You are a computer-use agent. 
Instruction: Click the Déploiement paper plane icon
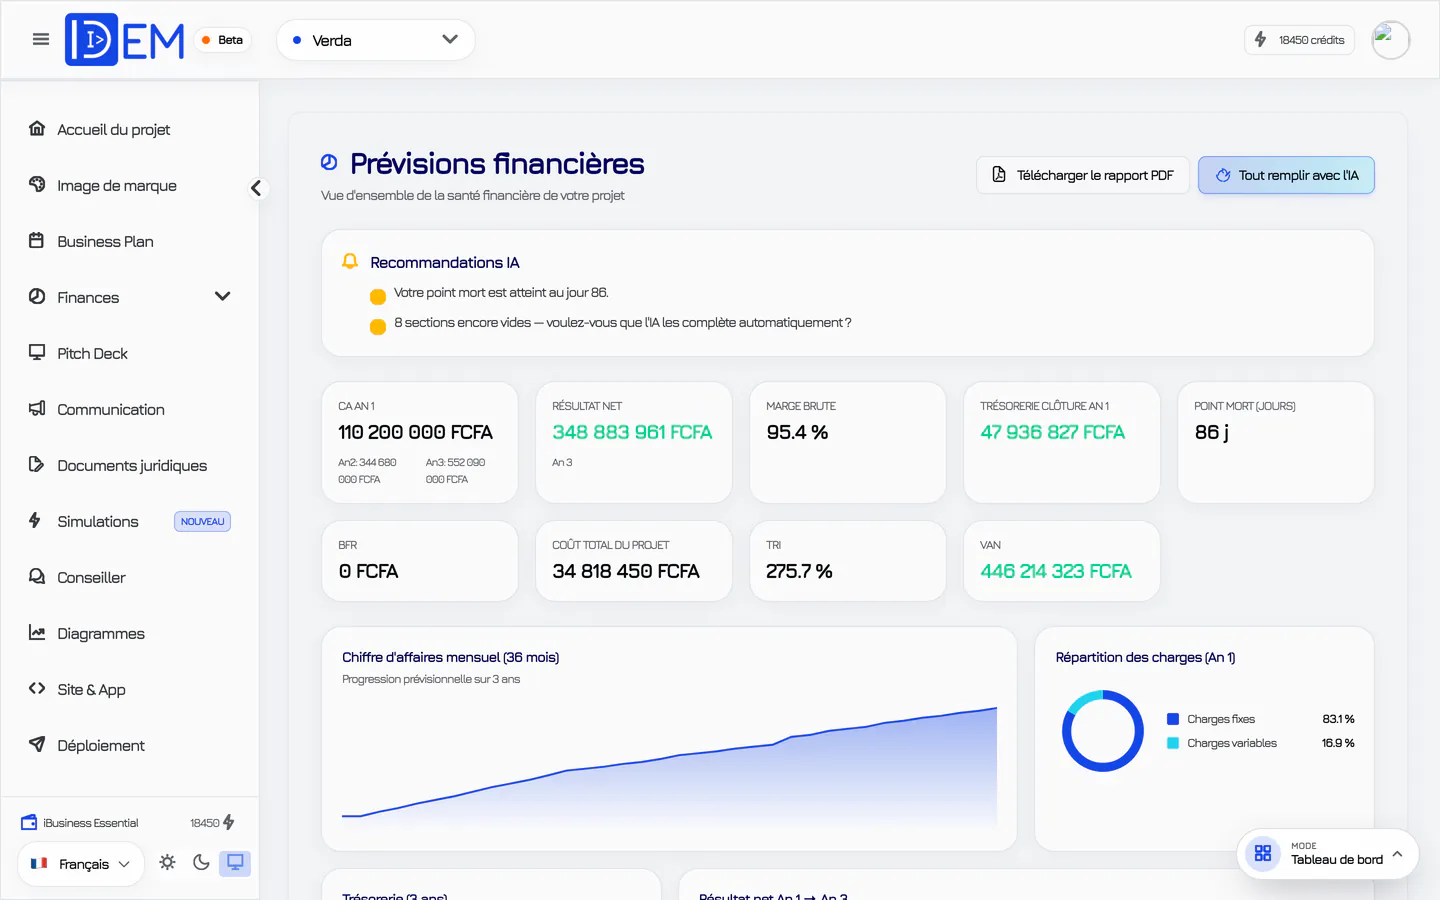coord(37,744)
